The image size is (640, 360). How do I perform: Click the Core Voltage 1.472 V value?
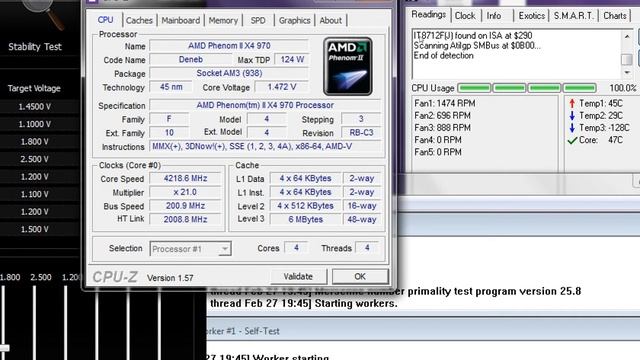[x=282, y=87]
